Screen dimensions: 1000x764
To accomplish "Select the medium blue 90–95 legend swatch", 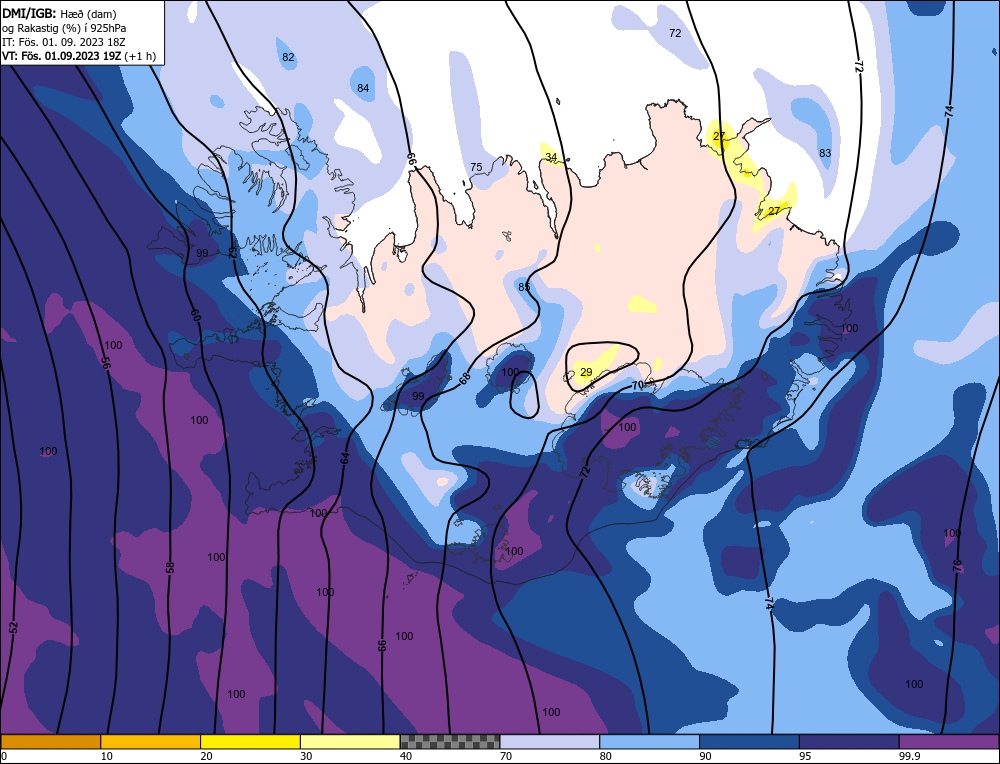I will [749, 742].
